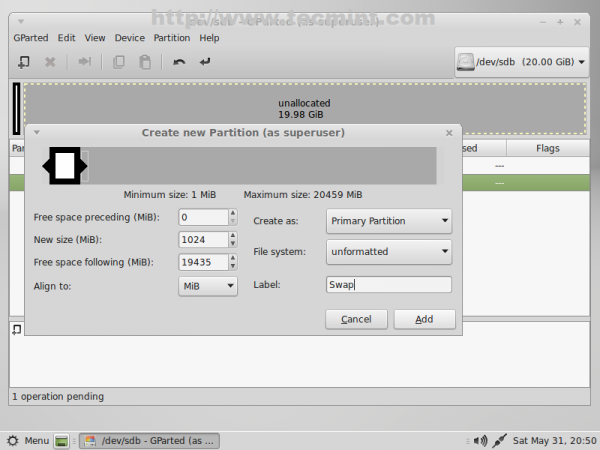Click the New size input field
Image resolution: width=600 pixels, height=450 pixels.
tap(204, 240)
